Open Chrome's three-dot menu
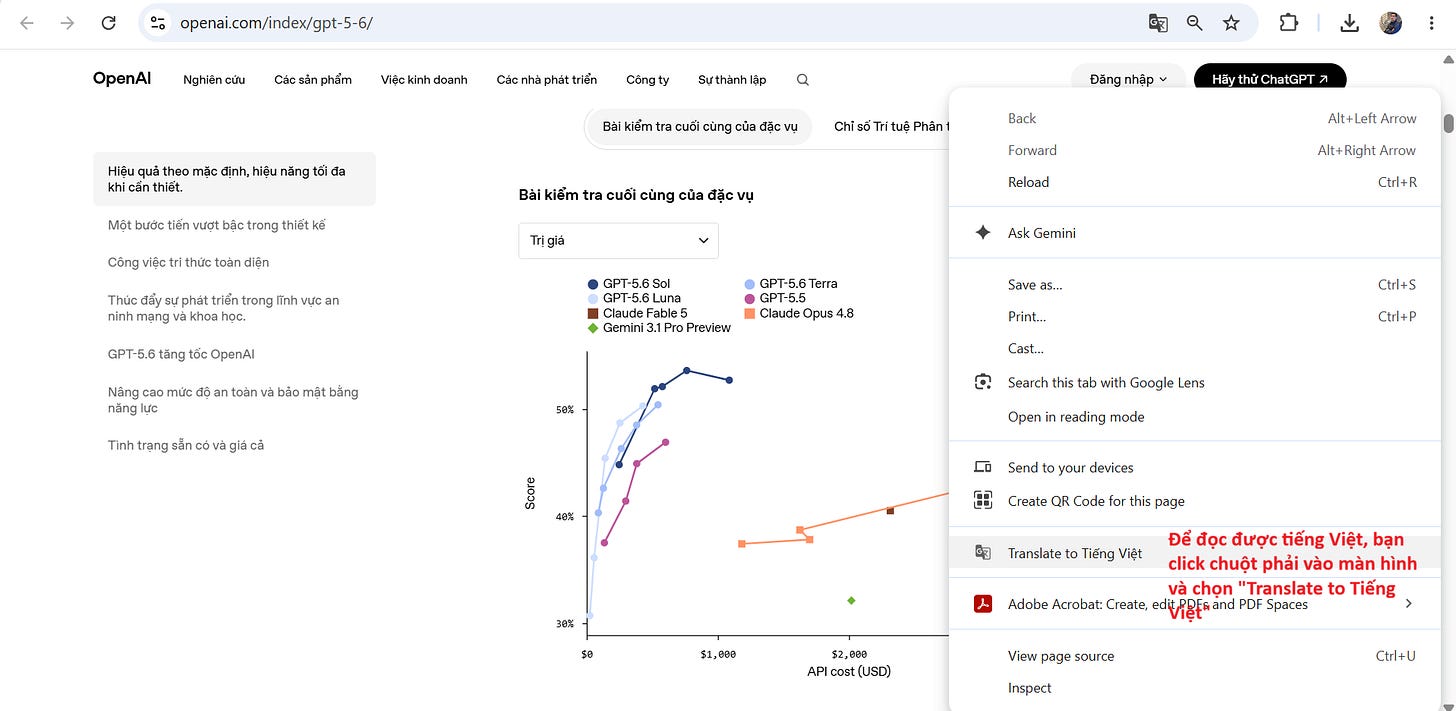Viewport: 1456px width, 711px height. (1432, 23)
